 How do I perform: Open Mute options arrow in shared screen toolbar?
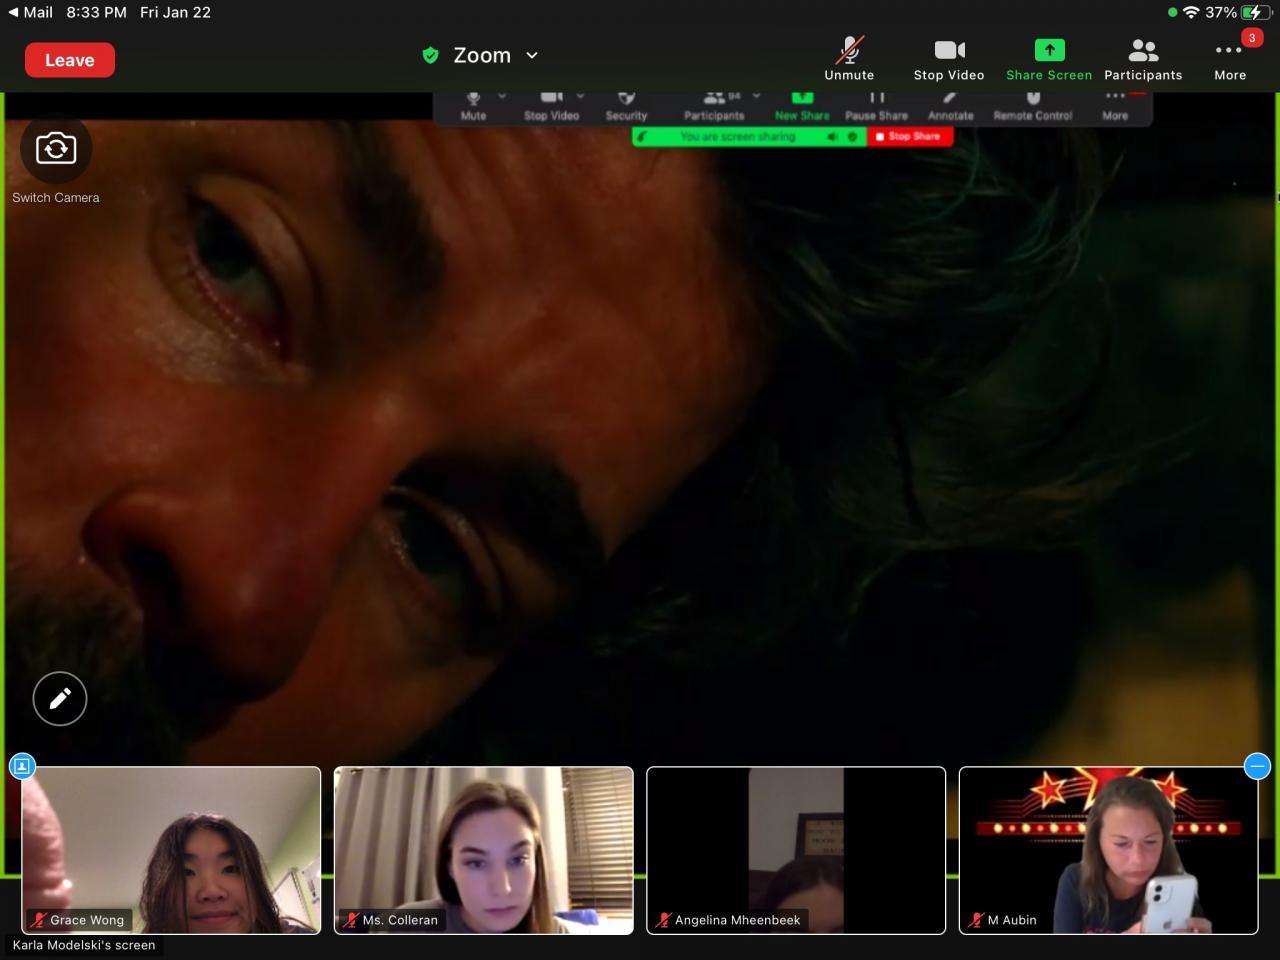tap(502, 97)
